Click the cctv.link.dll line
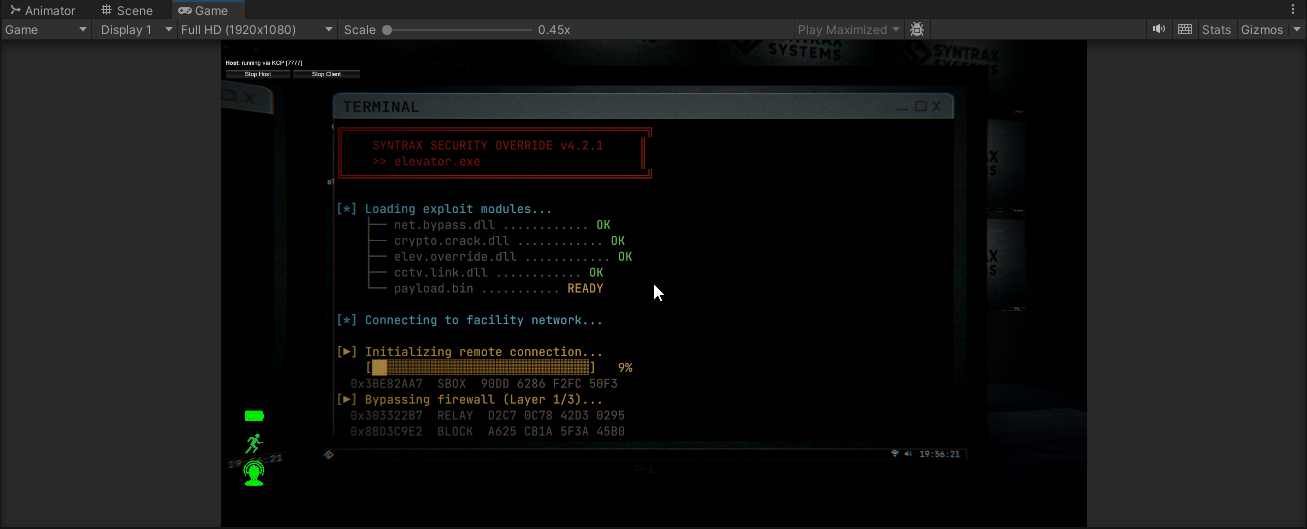The width and height of the screenshot is (1307, 529). [486, 272]
